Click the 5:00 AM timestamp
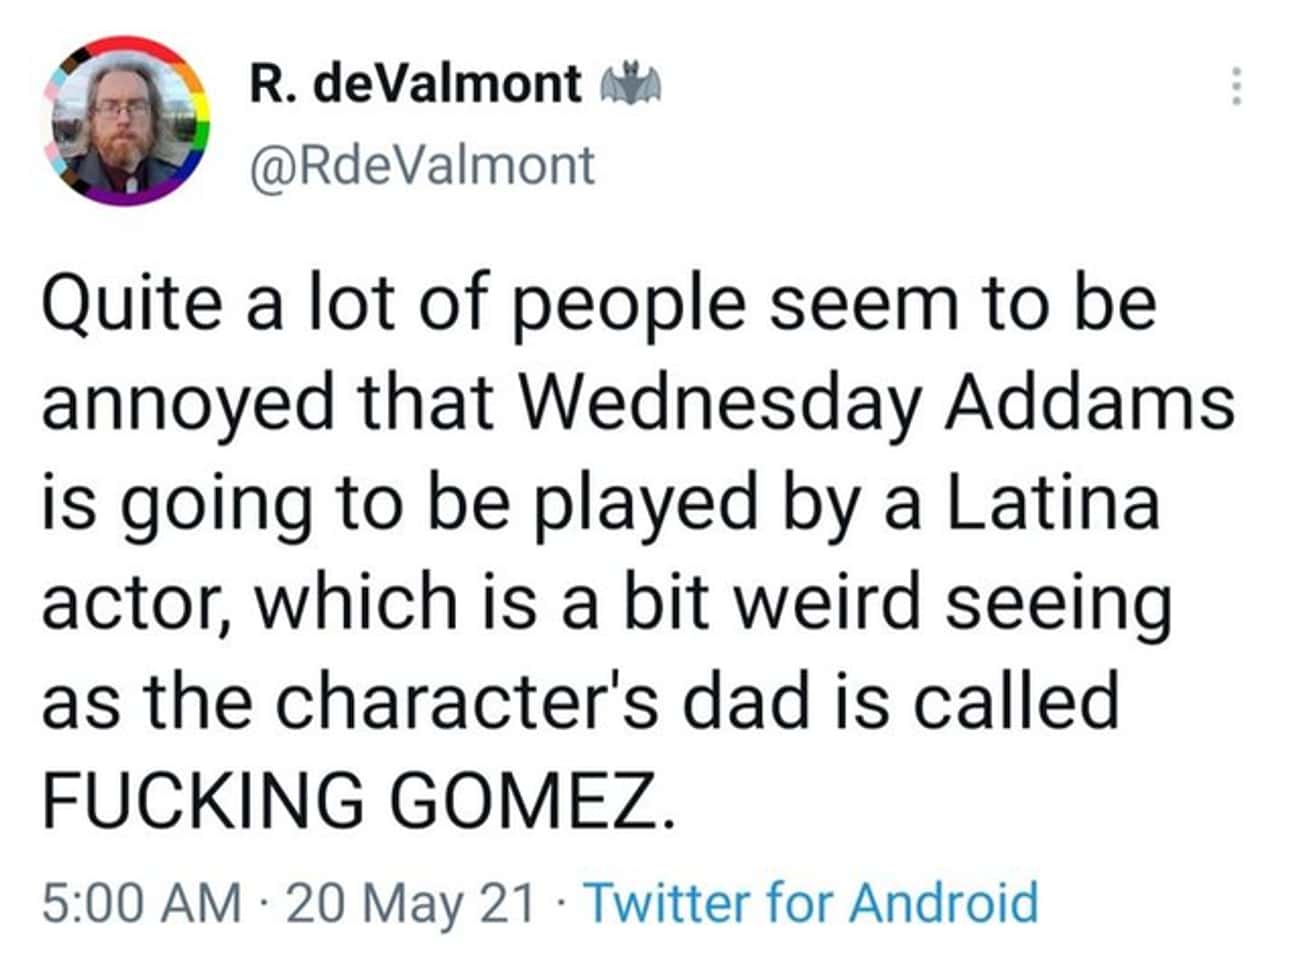 point(141,902)
